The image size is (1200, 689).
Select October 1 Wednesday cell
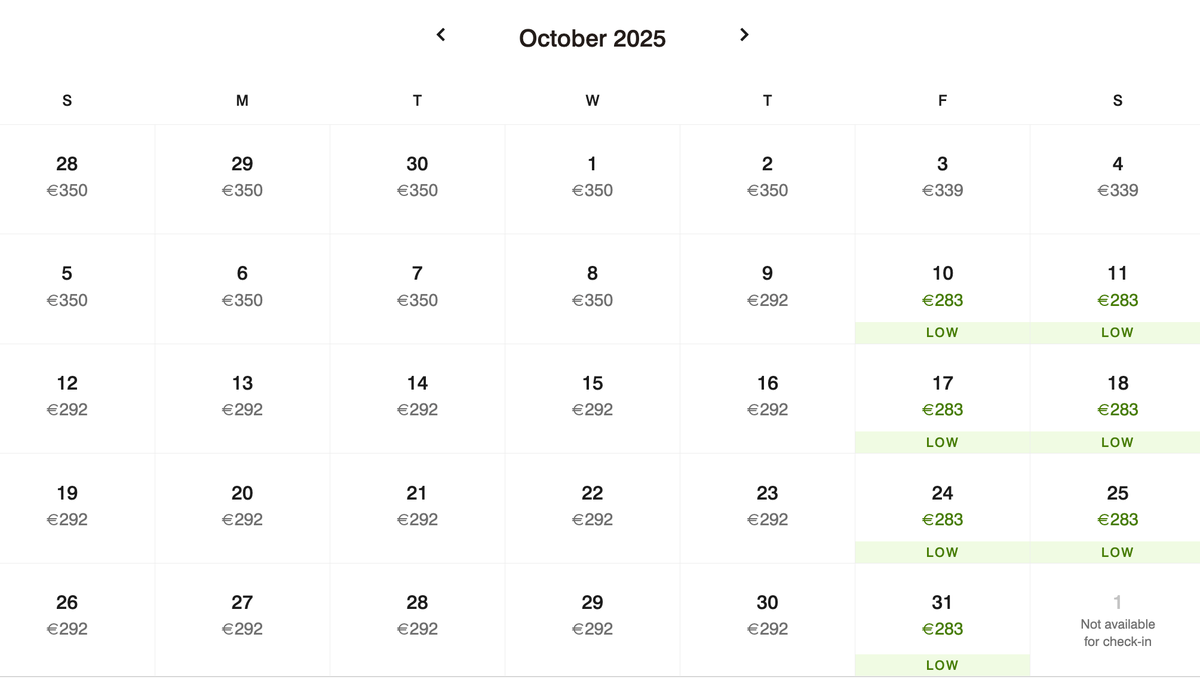click(592, 179)
